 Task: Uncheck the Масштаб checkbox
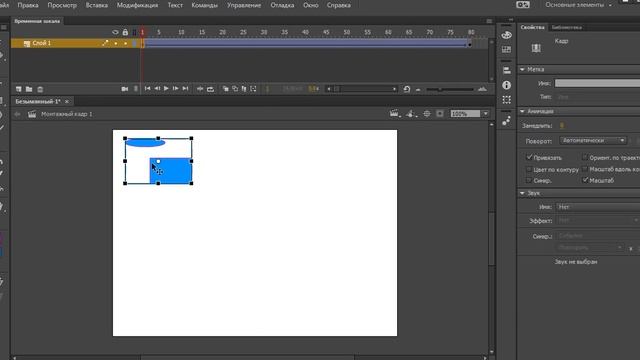coord(585,180)
